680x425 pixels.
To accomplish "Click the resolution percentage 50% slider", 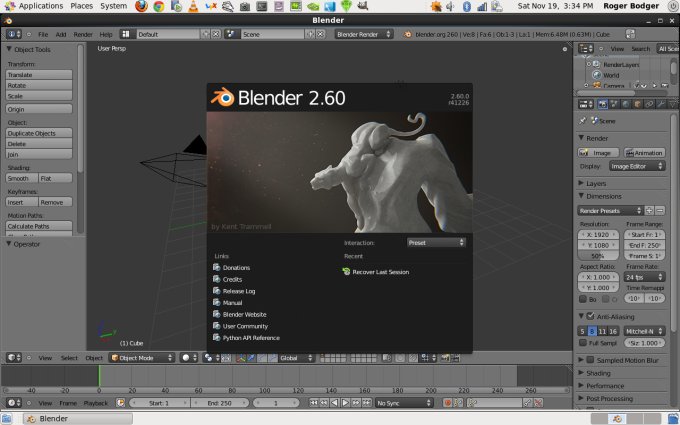I will 597,256.
